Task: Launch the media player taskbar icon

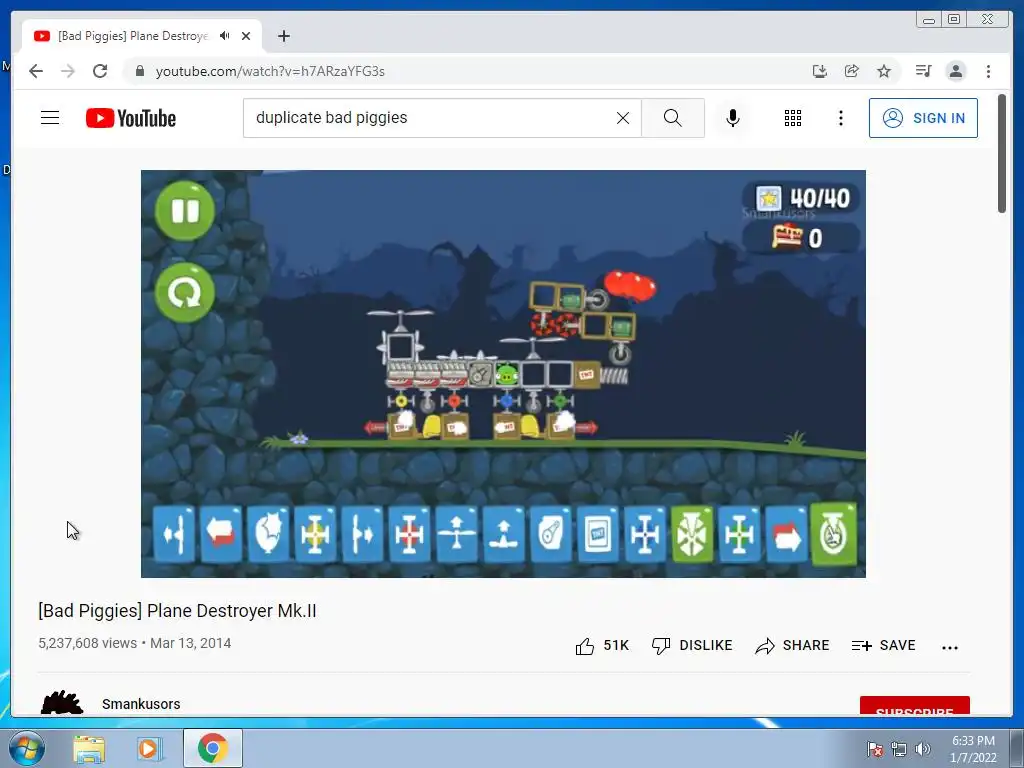Action: (150, 748)
